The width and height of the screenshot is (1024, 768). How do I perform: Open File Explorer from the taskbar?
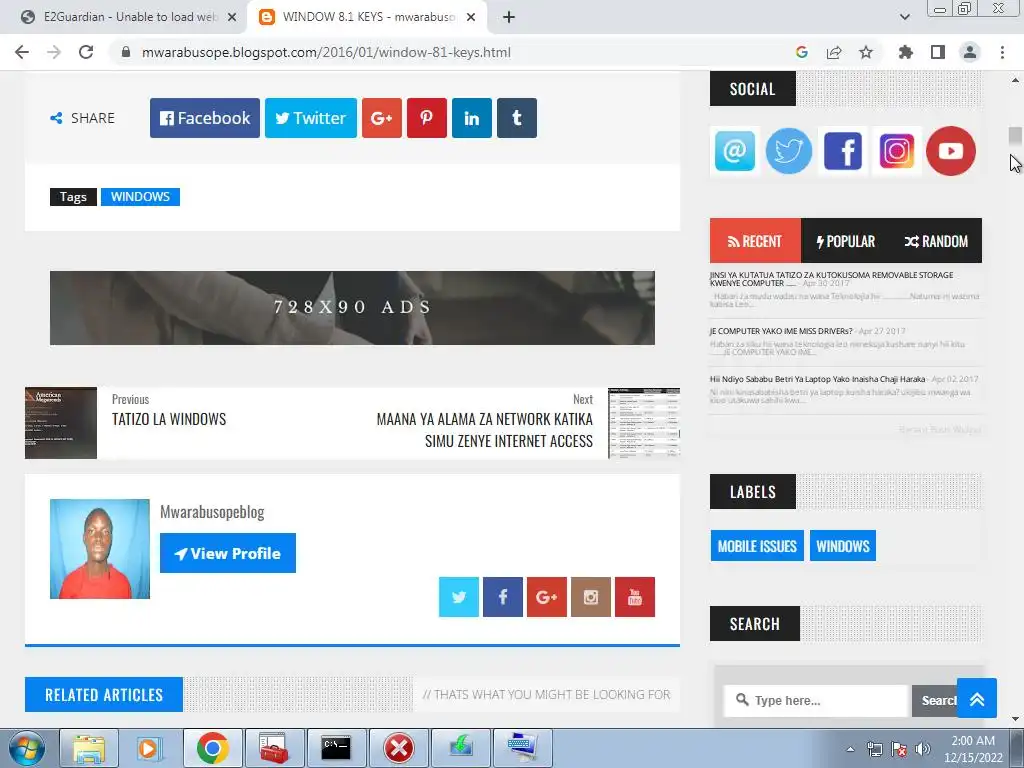(89, 748)
